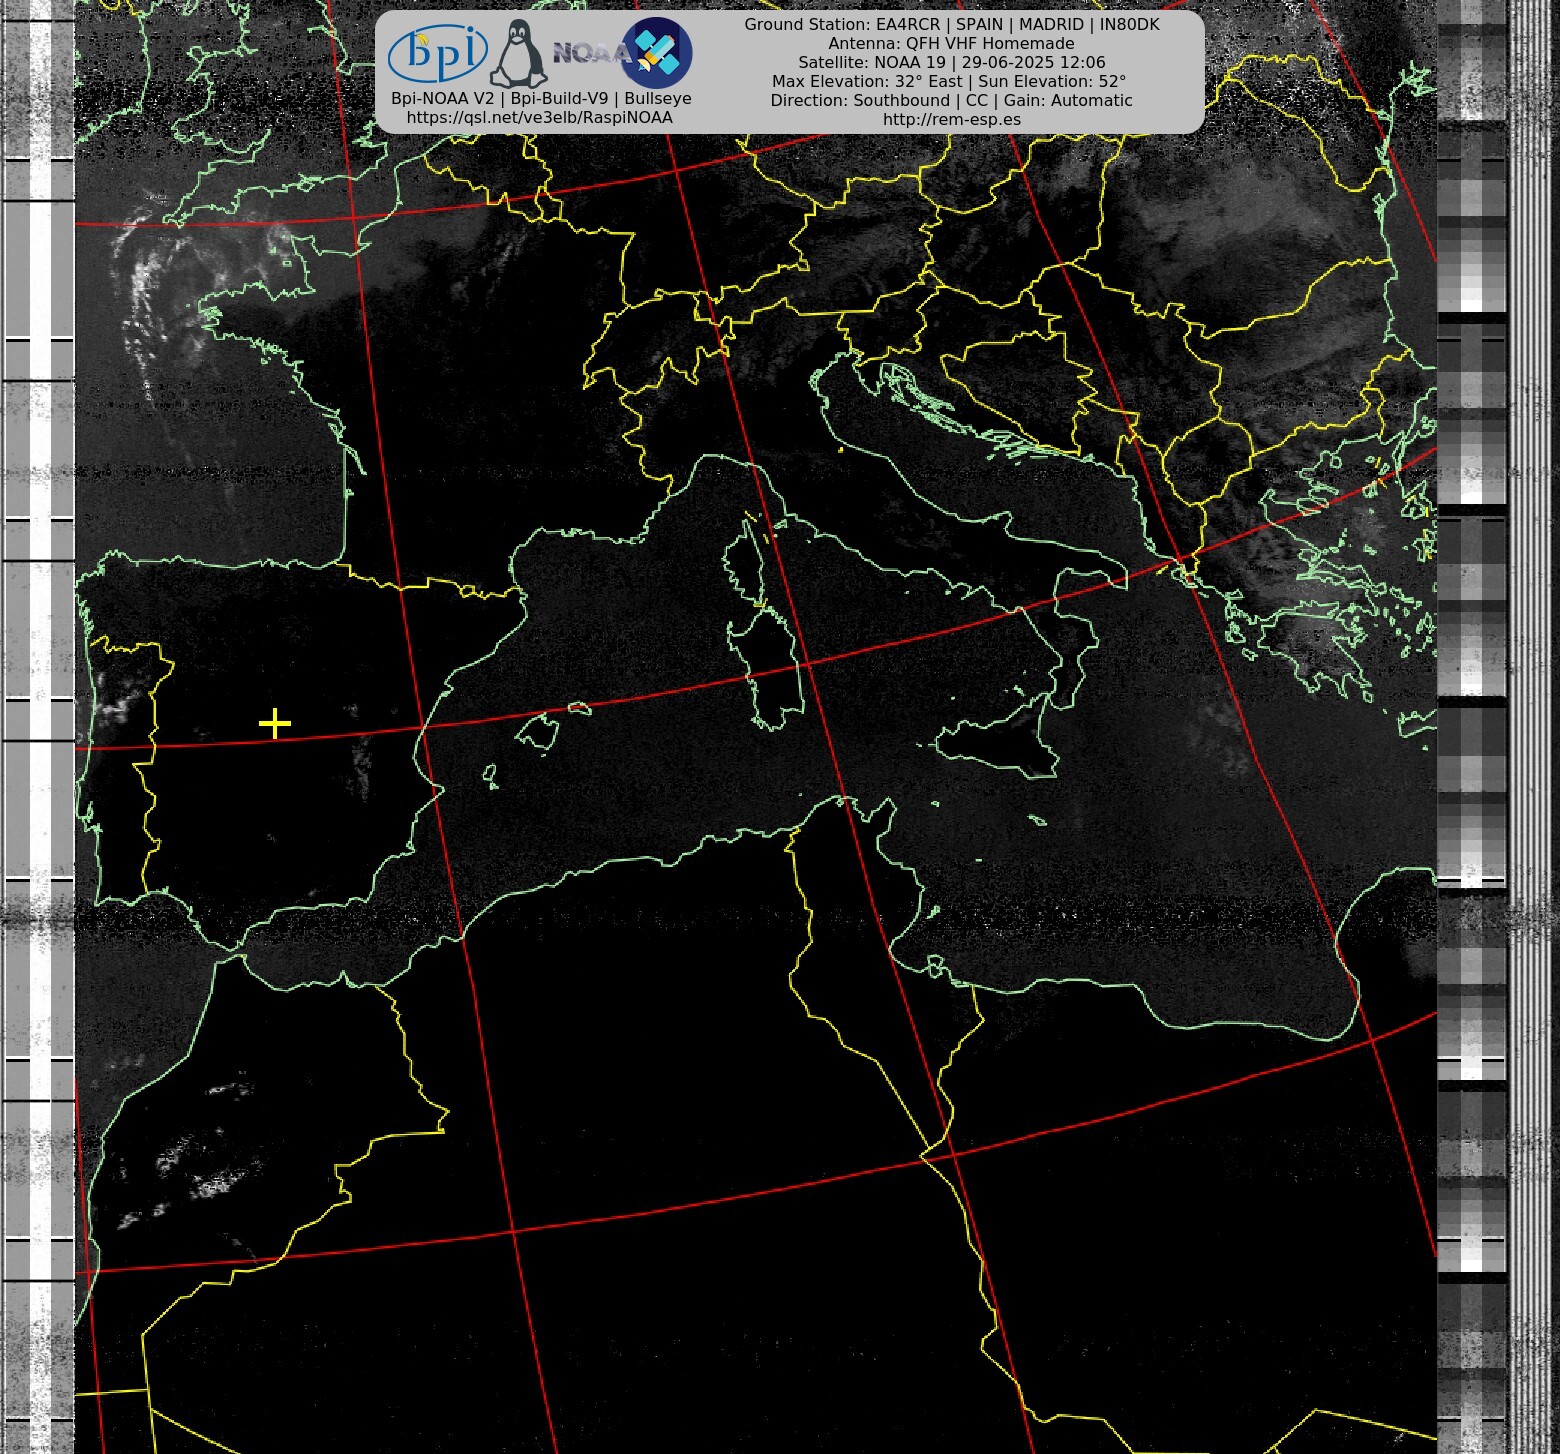Click the yellow crosshair marker over Madrid
Image resolution: width=1560 pixels, height=1454 pixels.
(274, 723)
